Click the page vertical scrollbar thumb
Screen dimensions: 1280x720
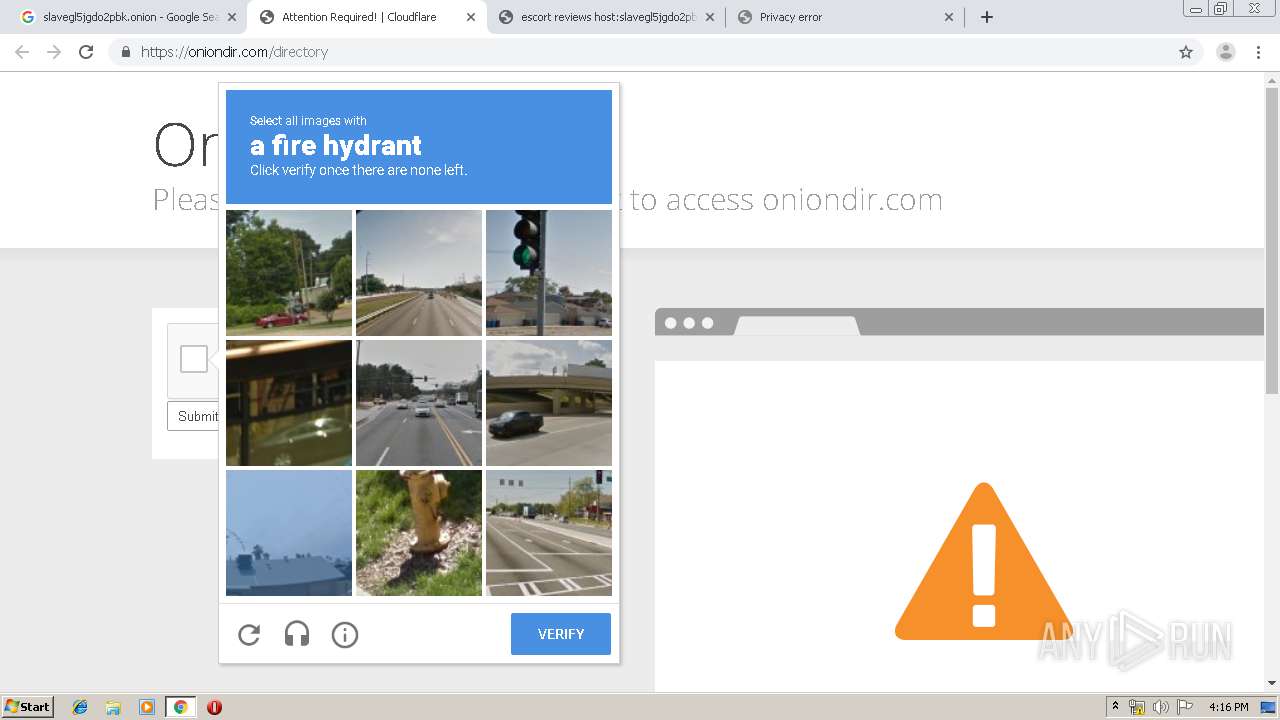click(x=1272, y=242)
